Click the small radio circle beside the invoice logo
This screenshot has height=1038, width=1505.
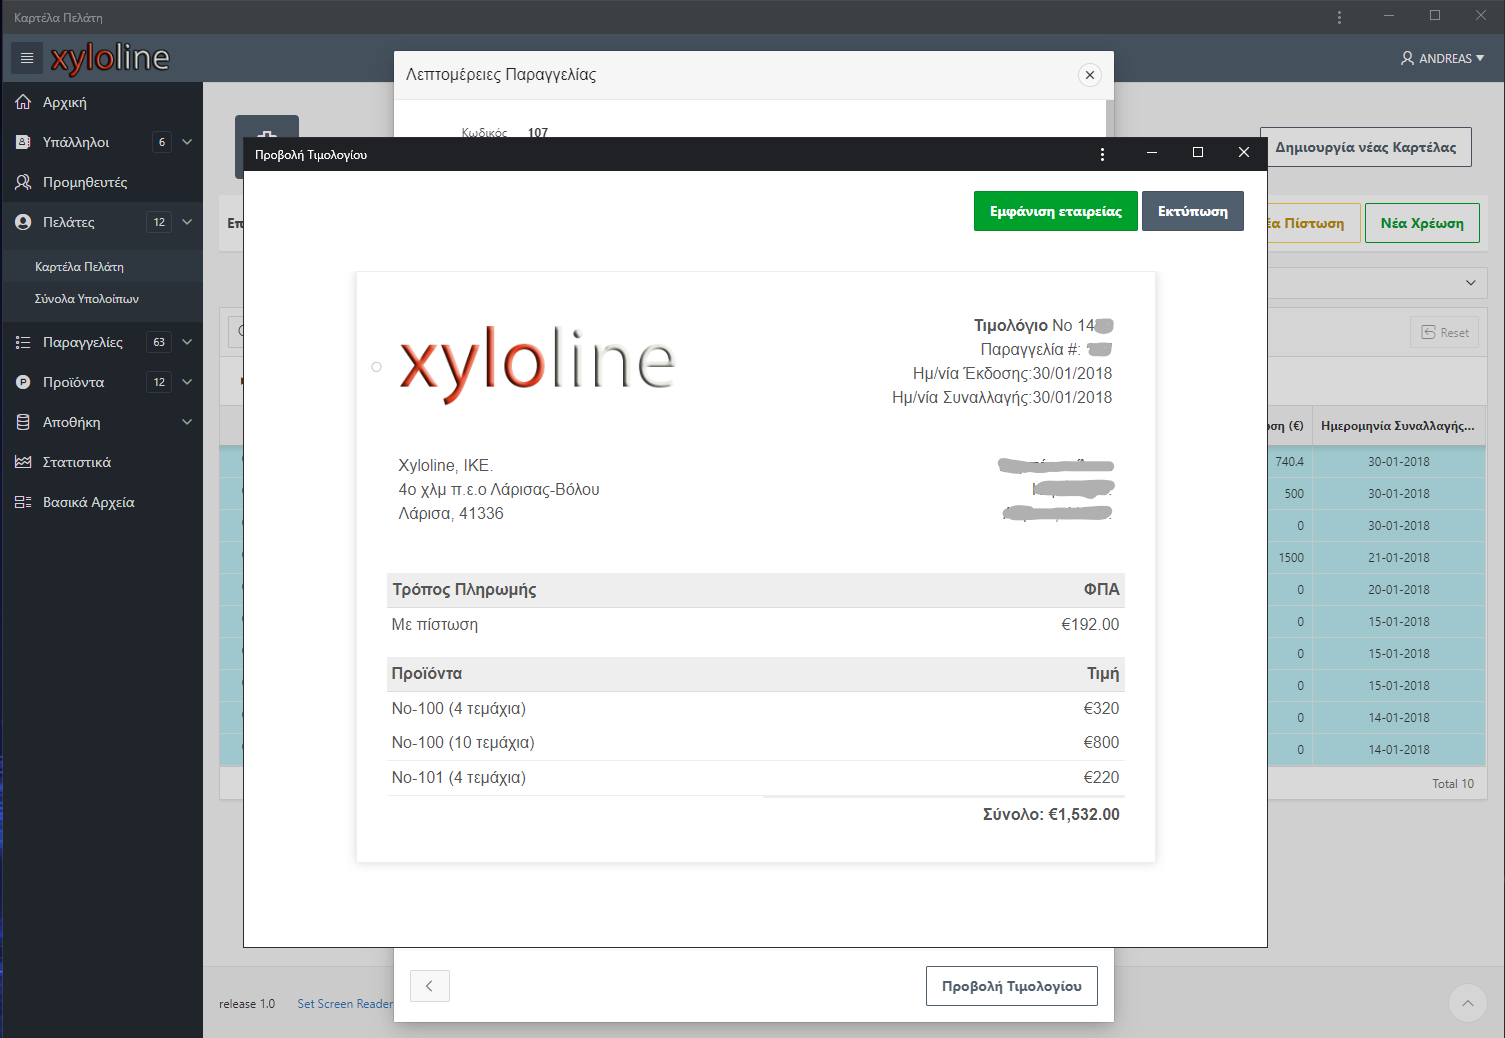[x=376, y=367]
